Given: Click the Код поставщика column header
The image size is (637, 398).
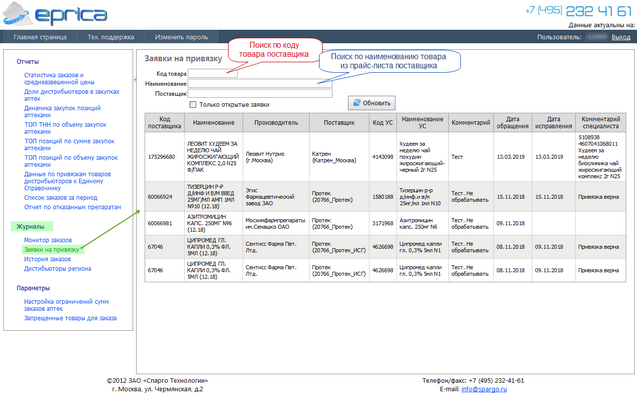Looking at the screenshot, I should pos(165,123).
